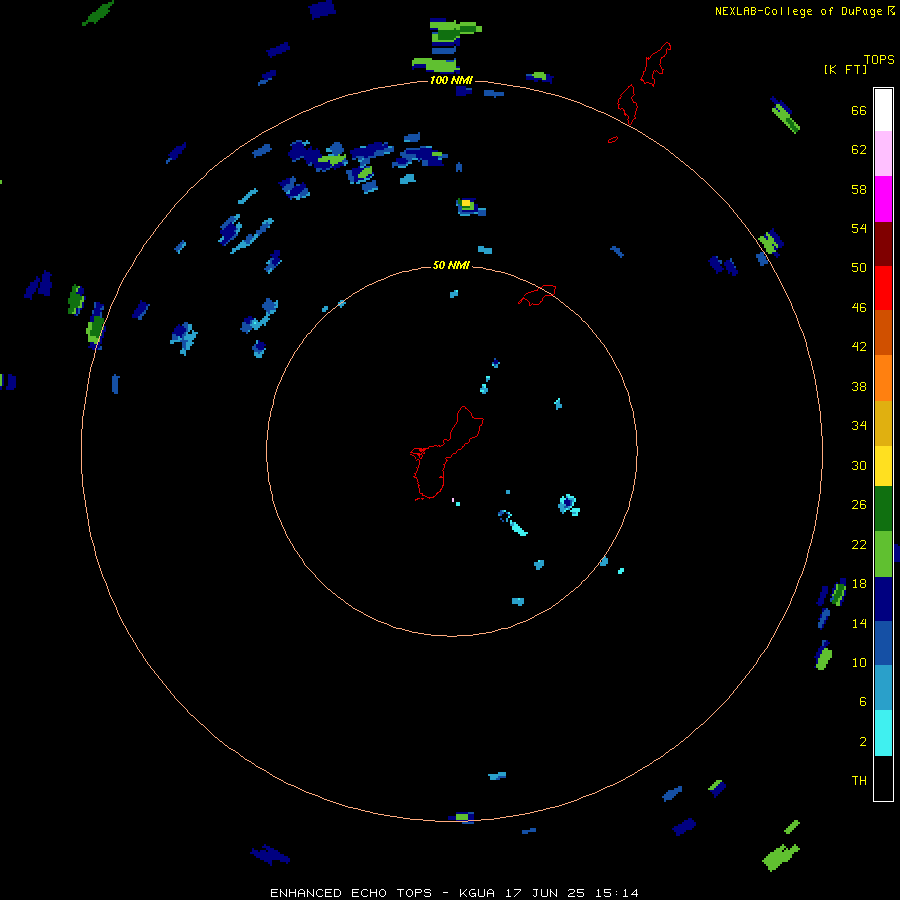Click the legend value 26
The height and width of the screenshot is (900, 900).
click(859, 505)
